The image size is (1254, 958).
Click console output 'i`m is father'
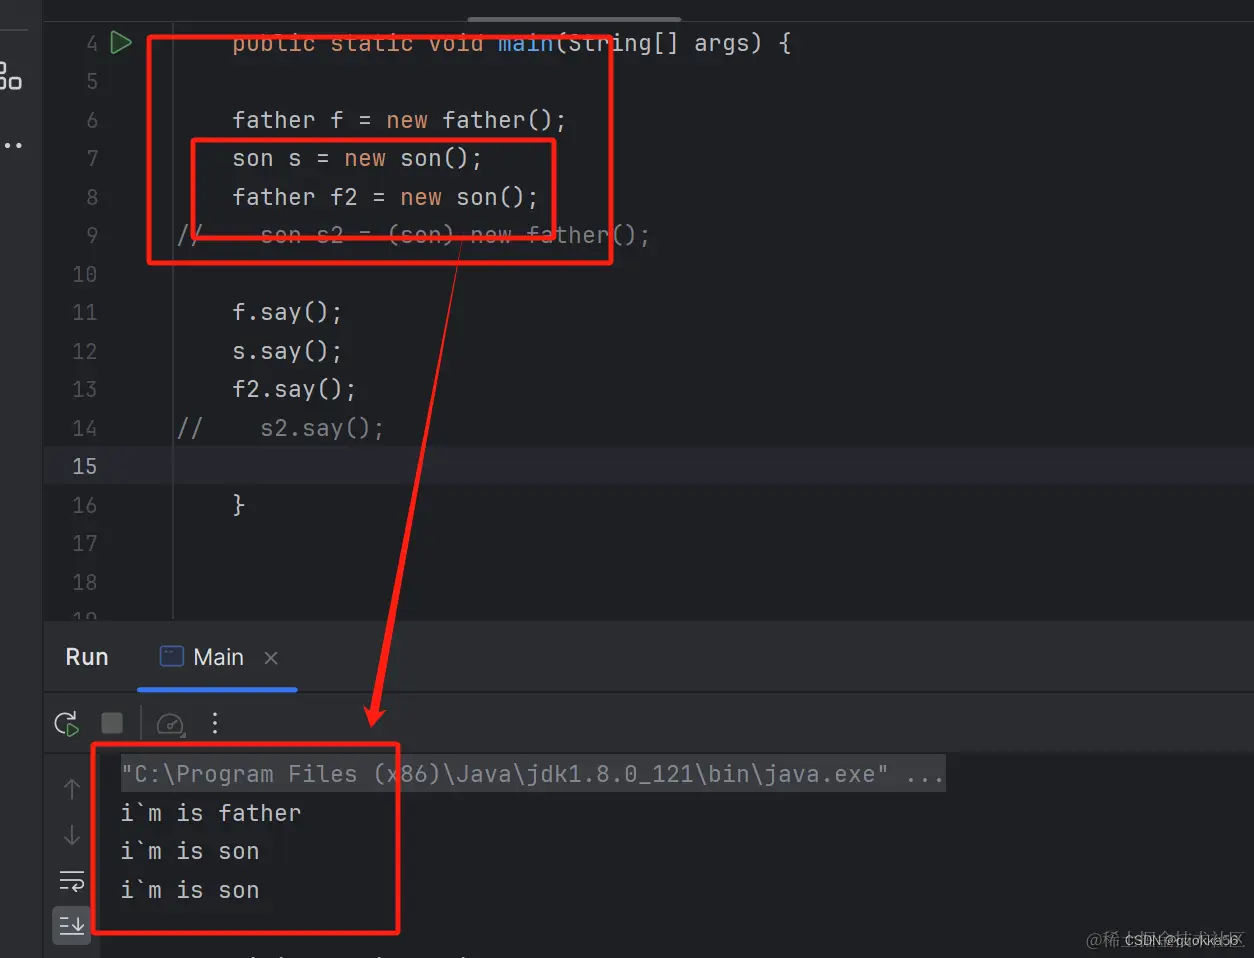point(211,813)
